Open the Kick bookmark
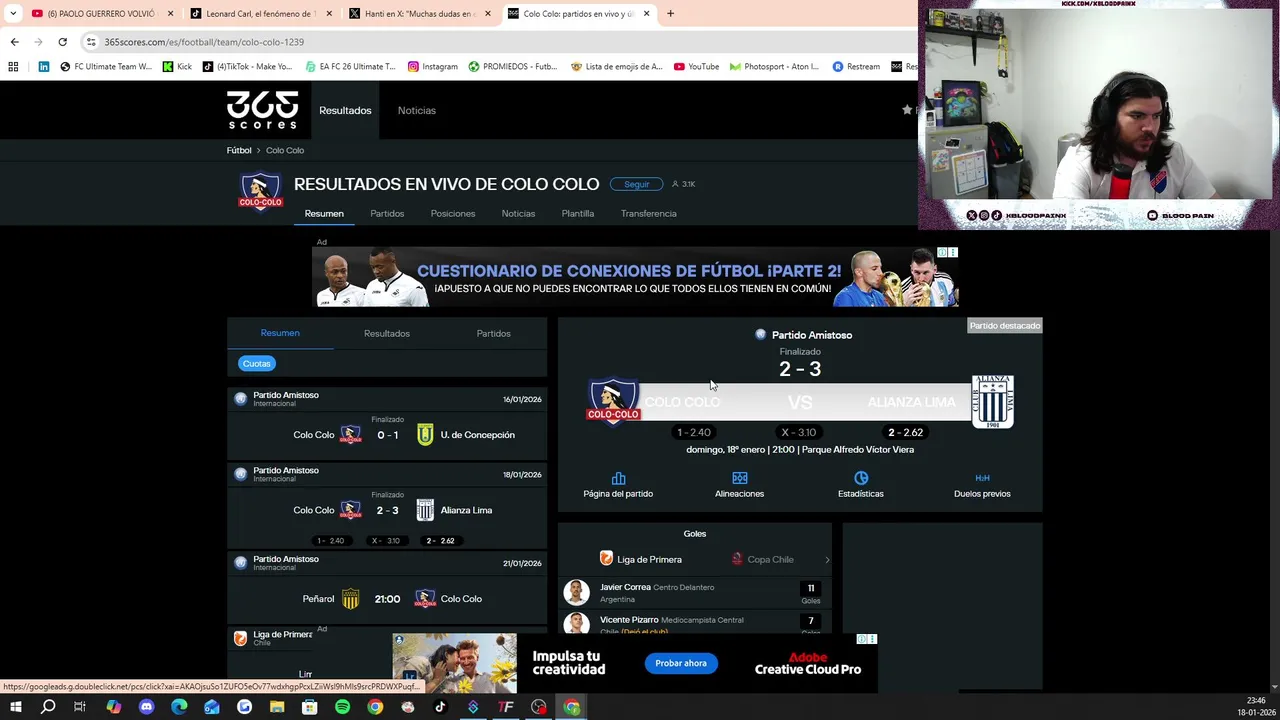 [177, 67]
